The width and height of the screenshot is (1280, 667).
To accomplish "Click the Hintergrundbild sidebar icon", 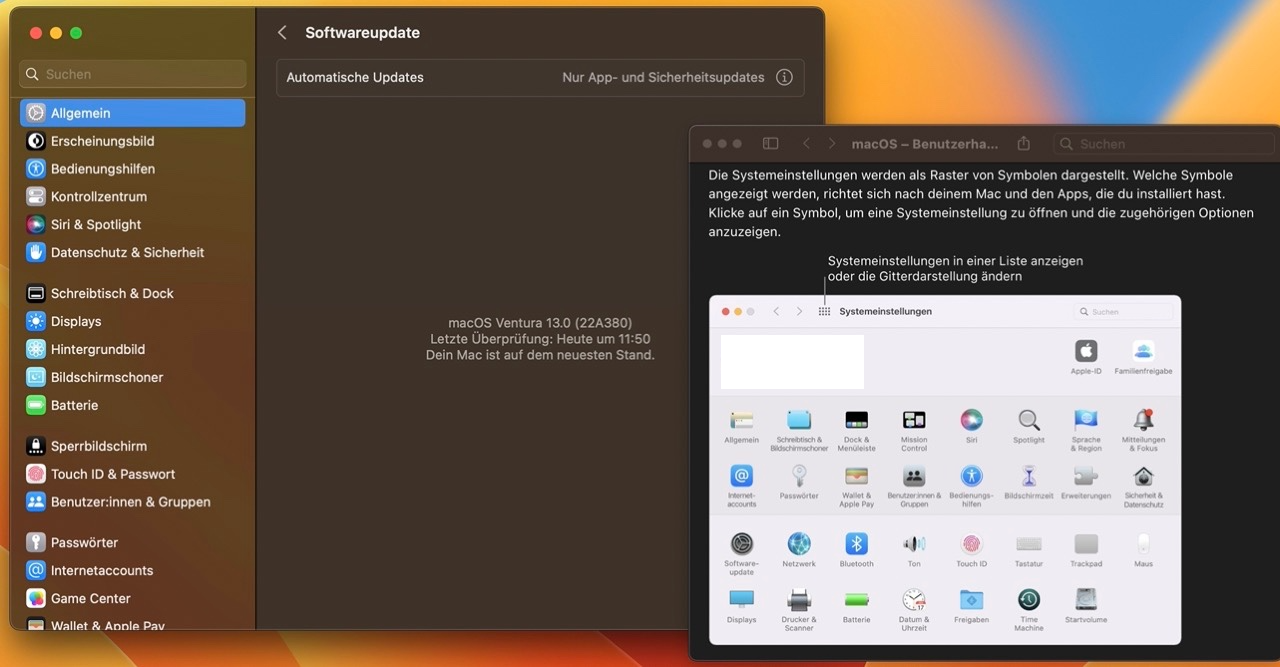I will (x=36, y=350).
